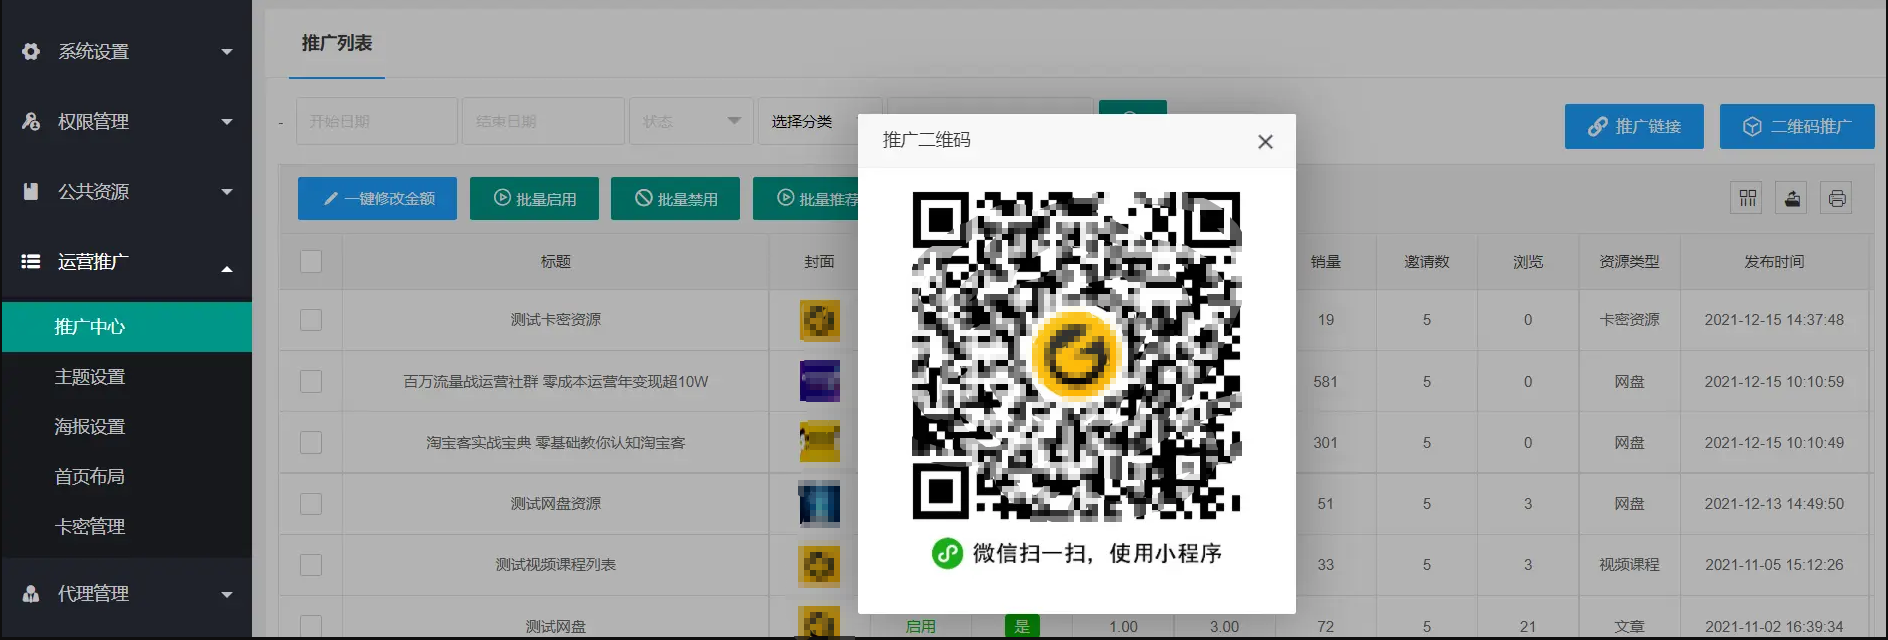Click the WeChat mini-program logo icon

(x=947, y=553)
